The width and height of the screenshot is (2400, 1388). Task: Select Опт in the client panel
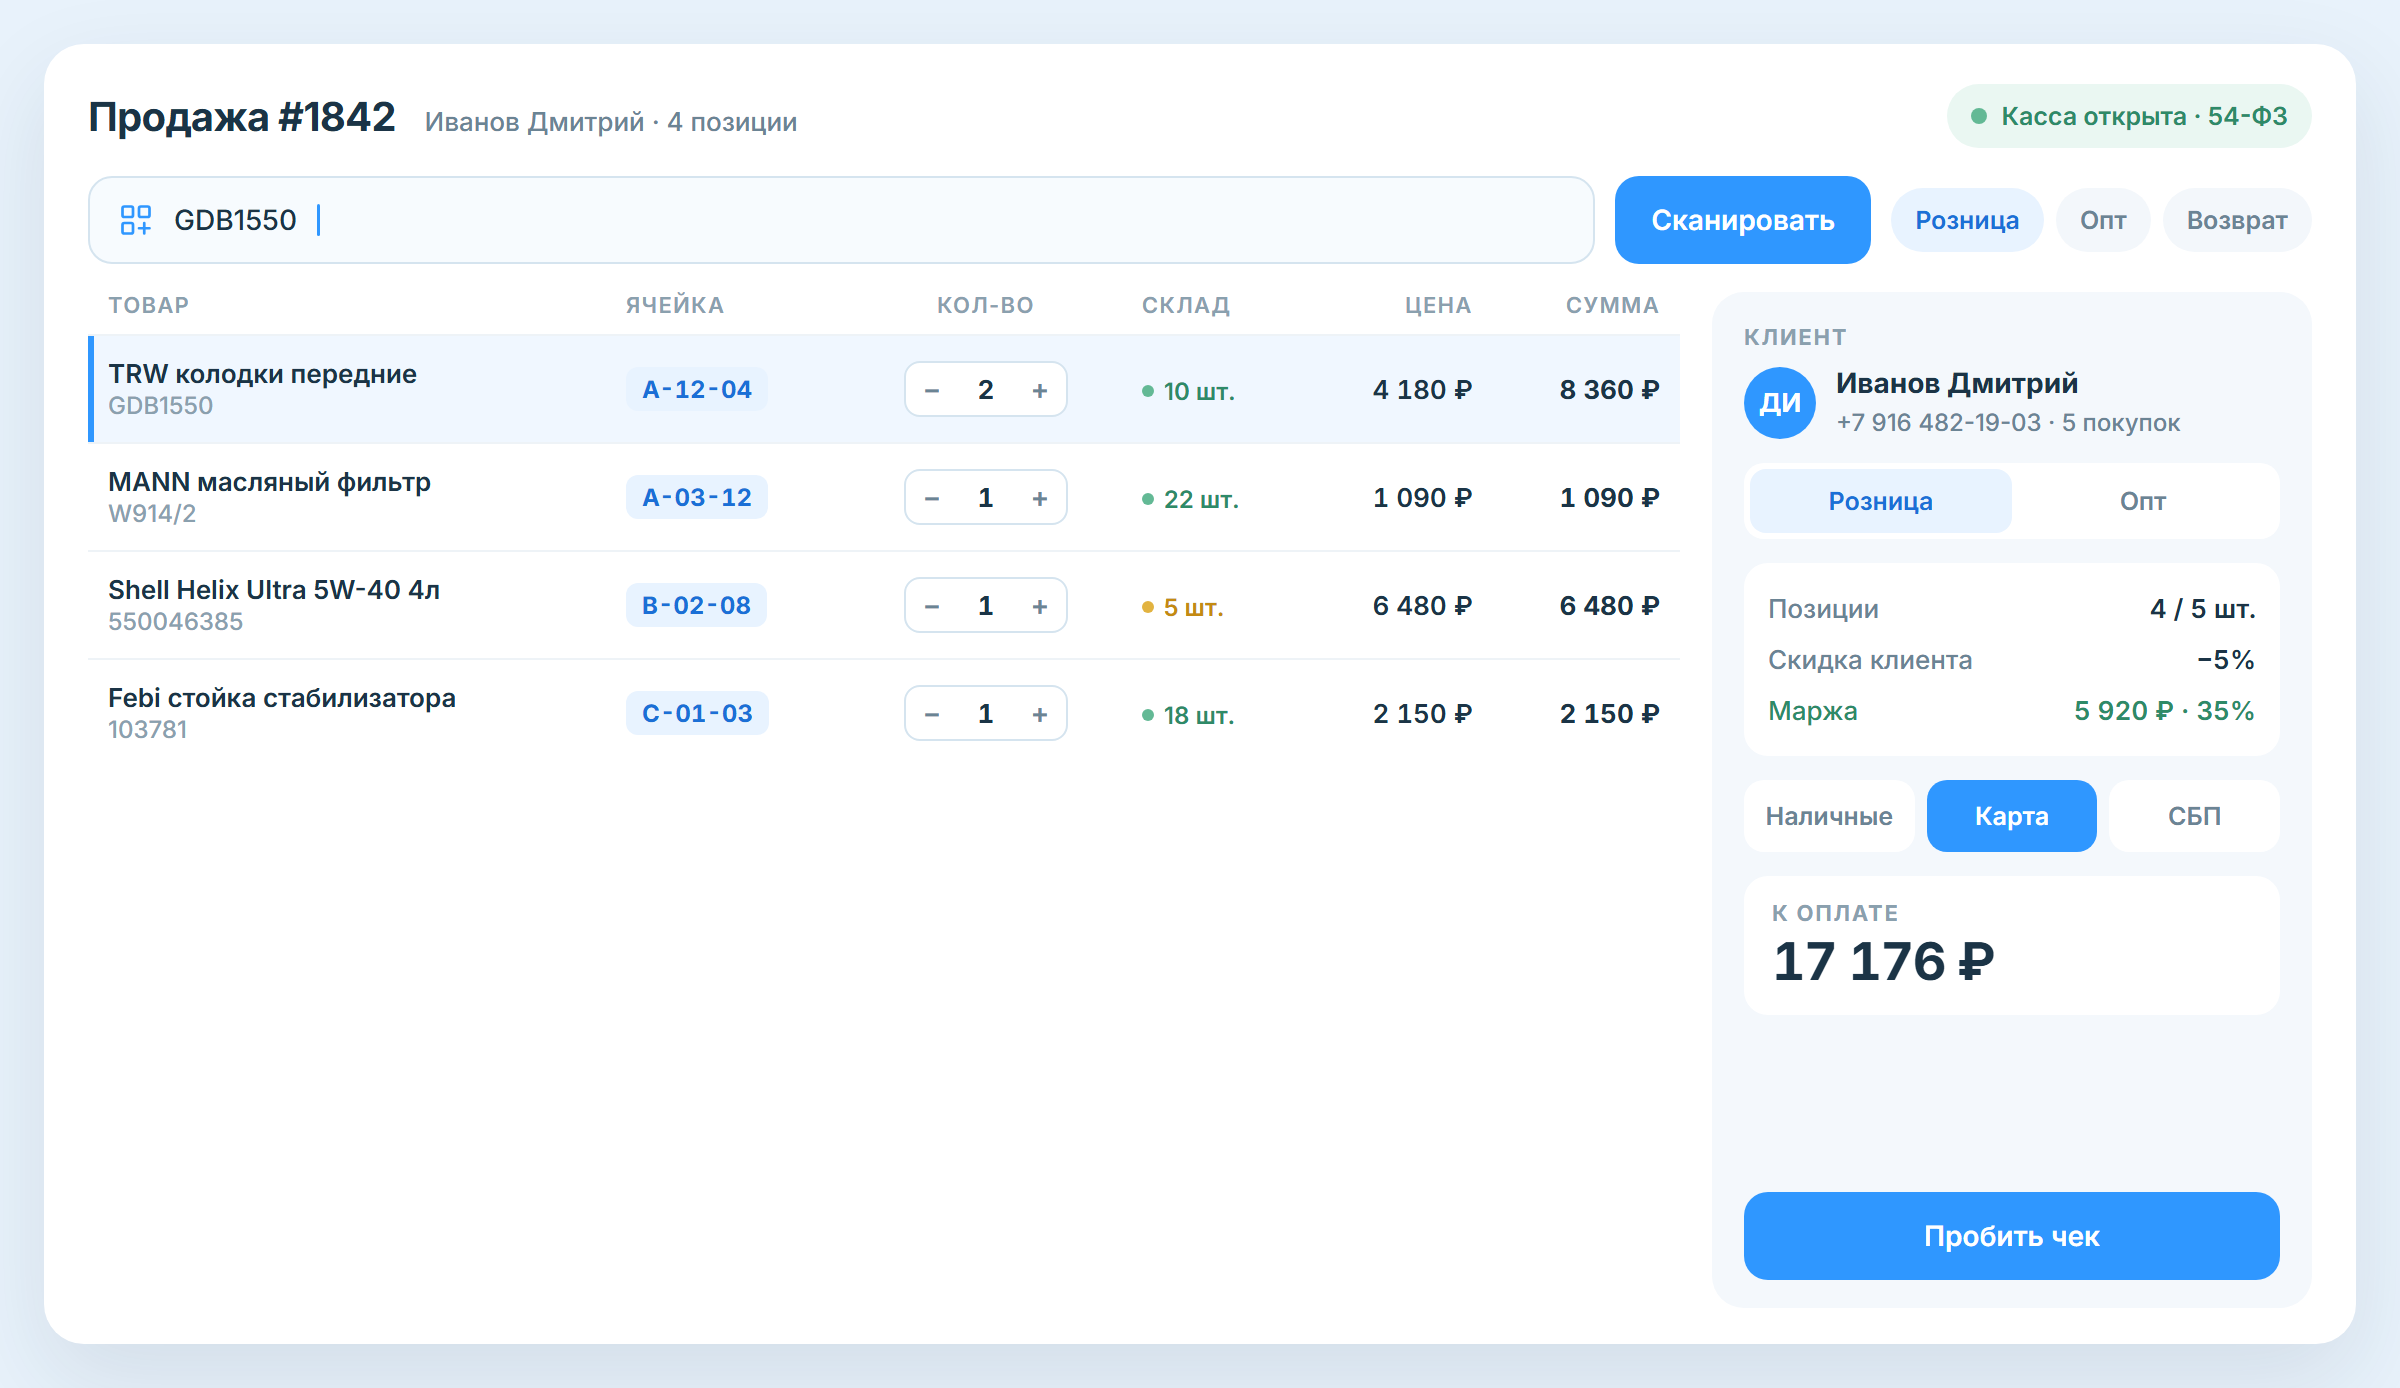click(2142, 501)
